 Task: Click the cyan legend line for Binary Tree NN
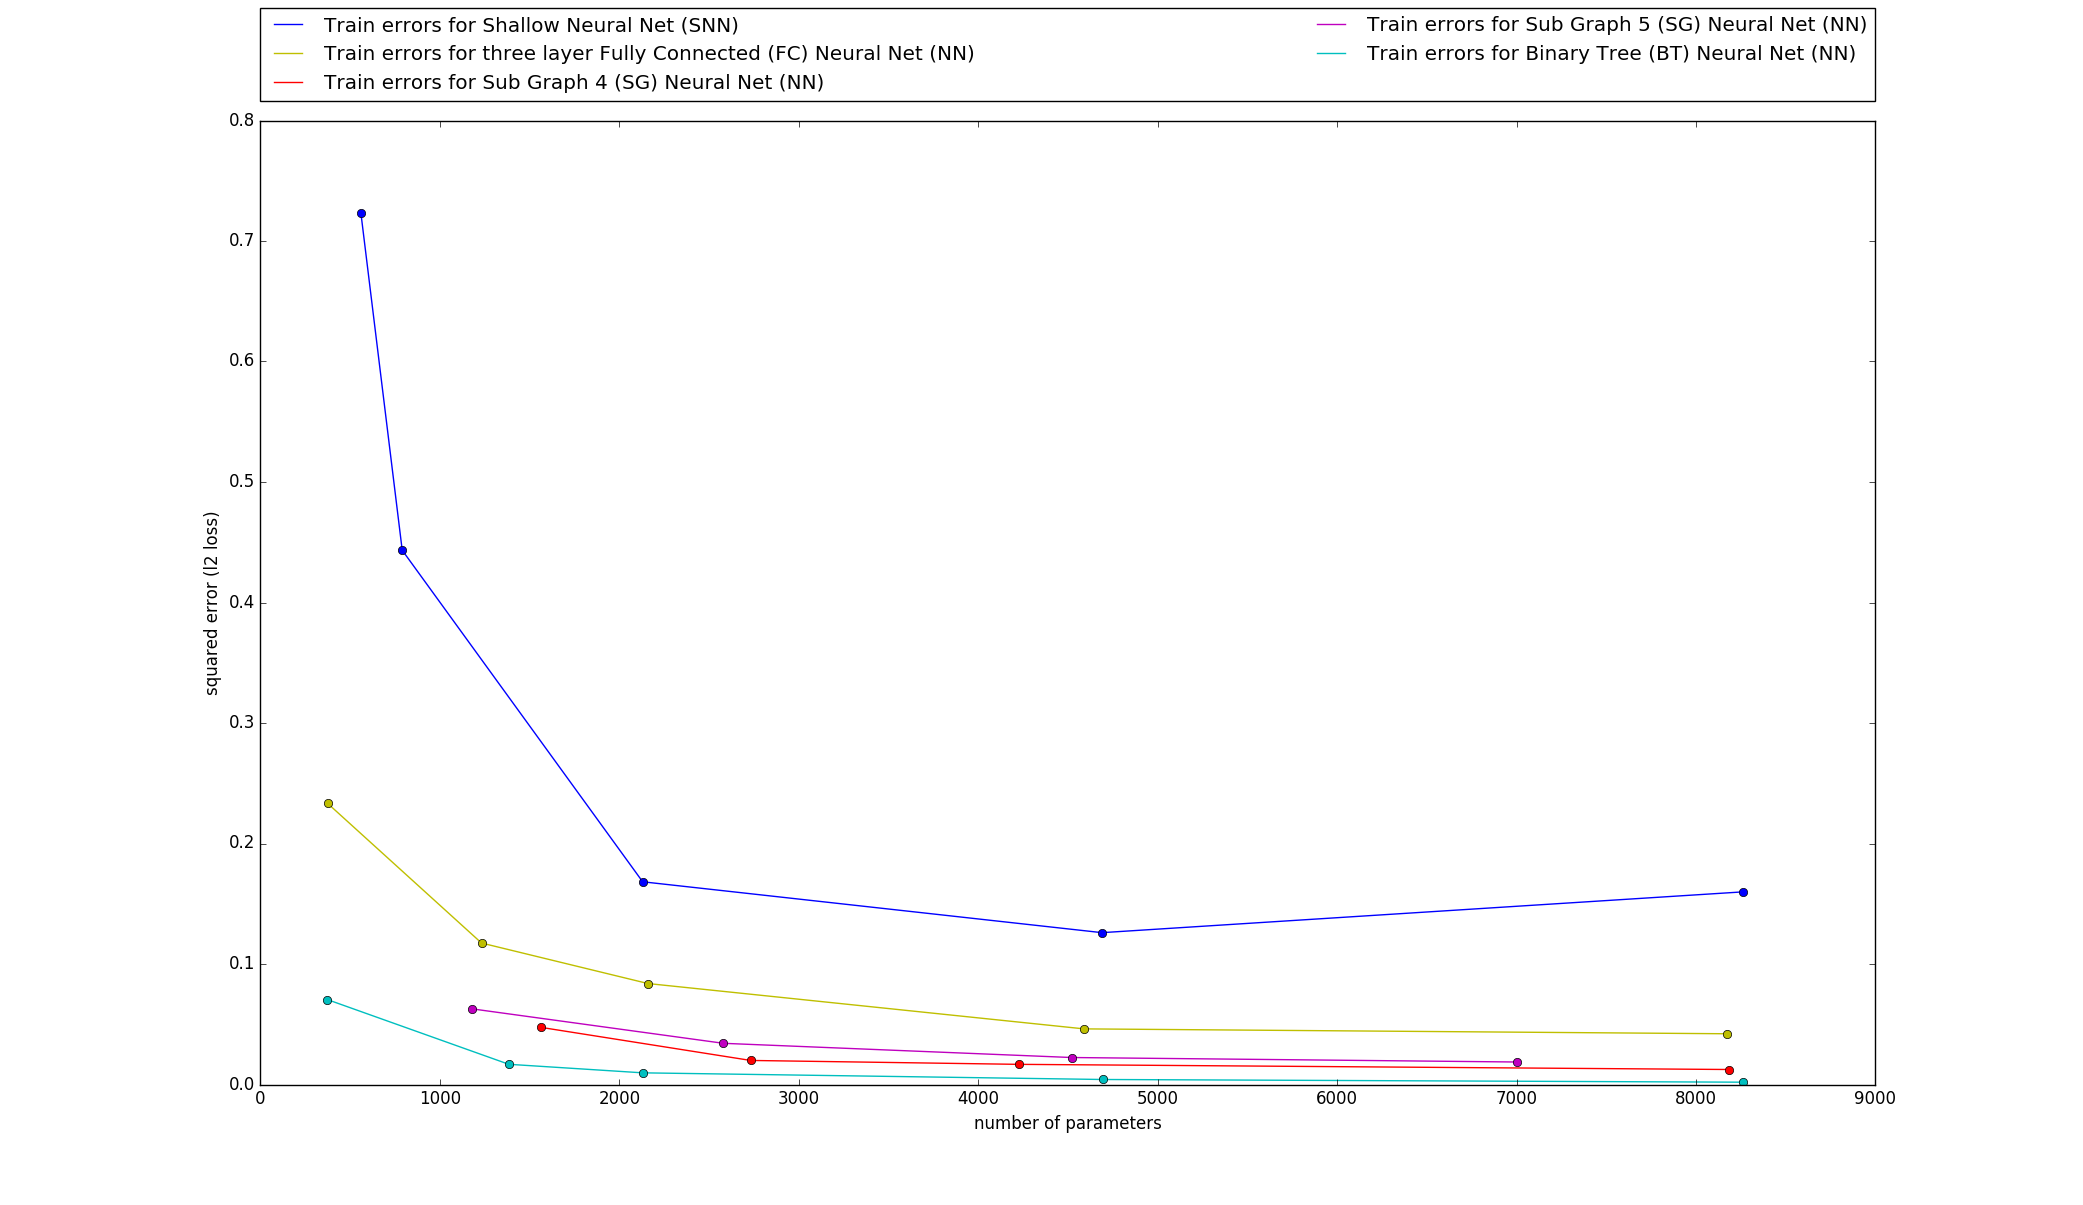coord(1331,54)
